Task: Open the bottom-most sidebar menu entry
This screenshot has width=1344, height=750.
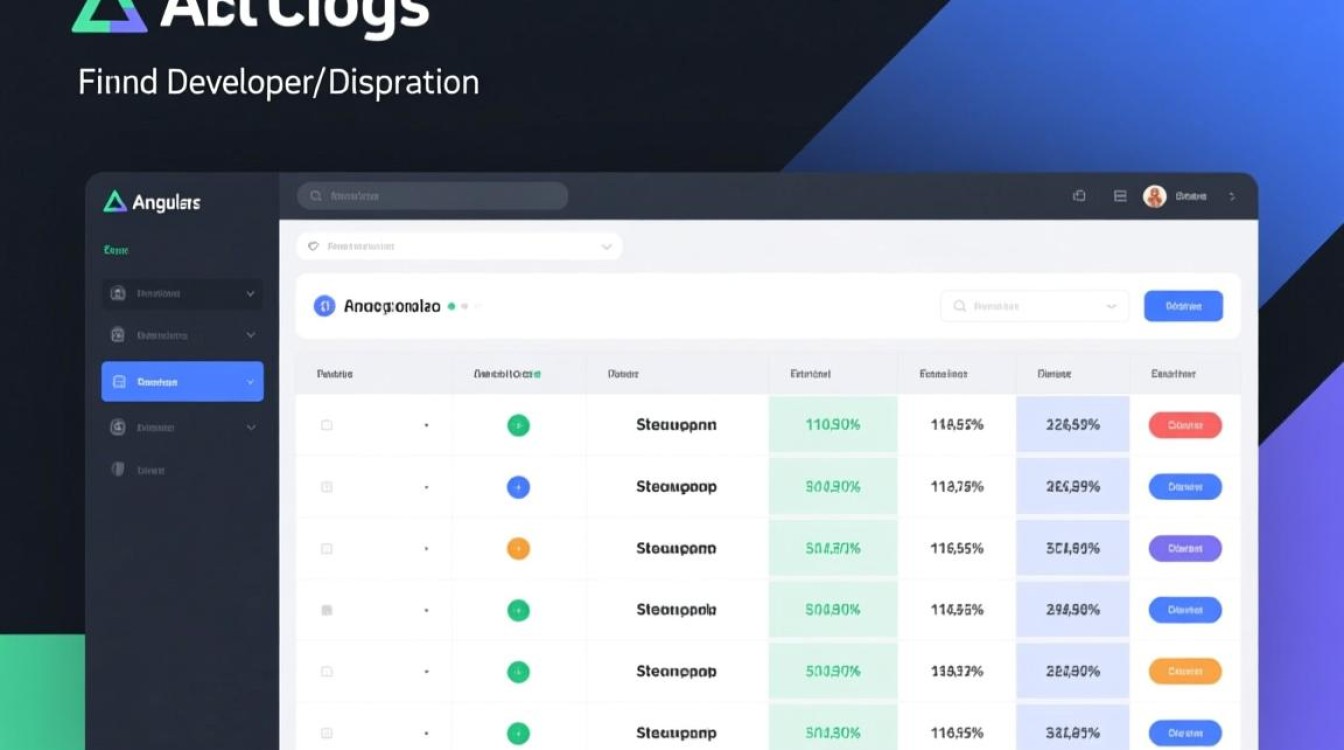Action: pos(150,467)
